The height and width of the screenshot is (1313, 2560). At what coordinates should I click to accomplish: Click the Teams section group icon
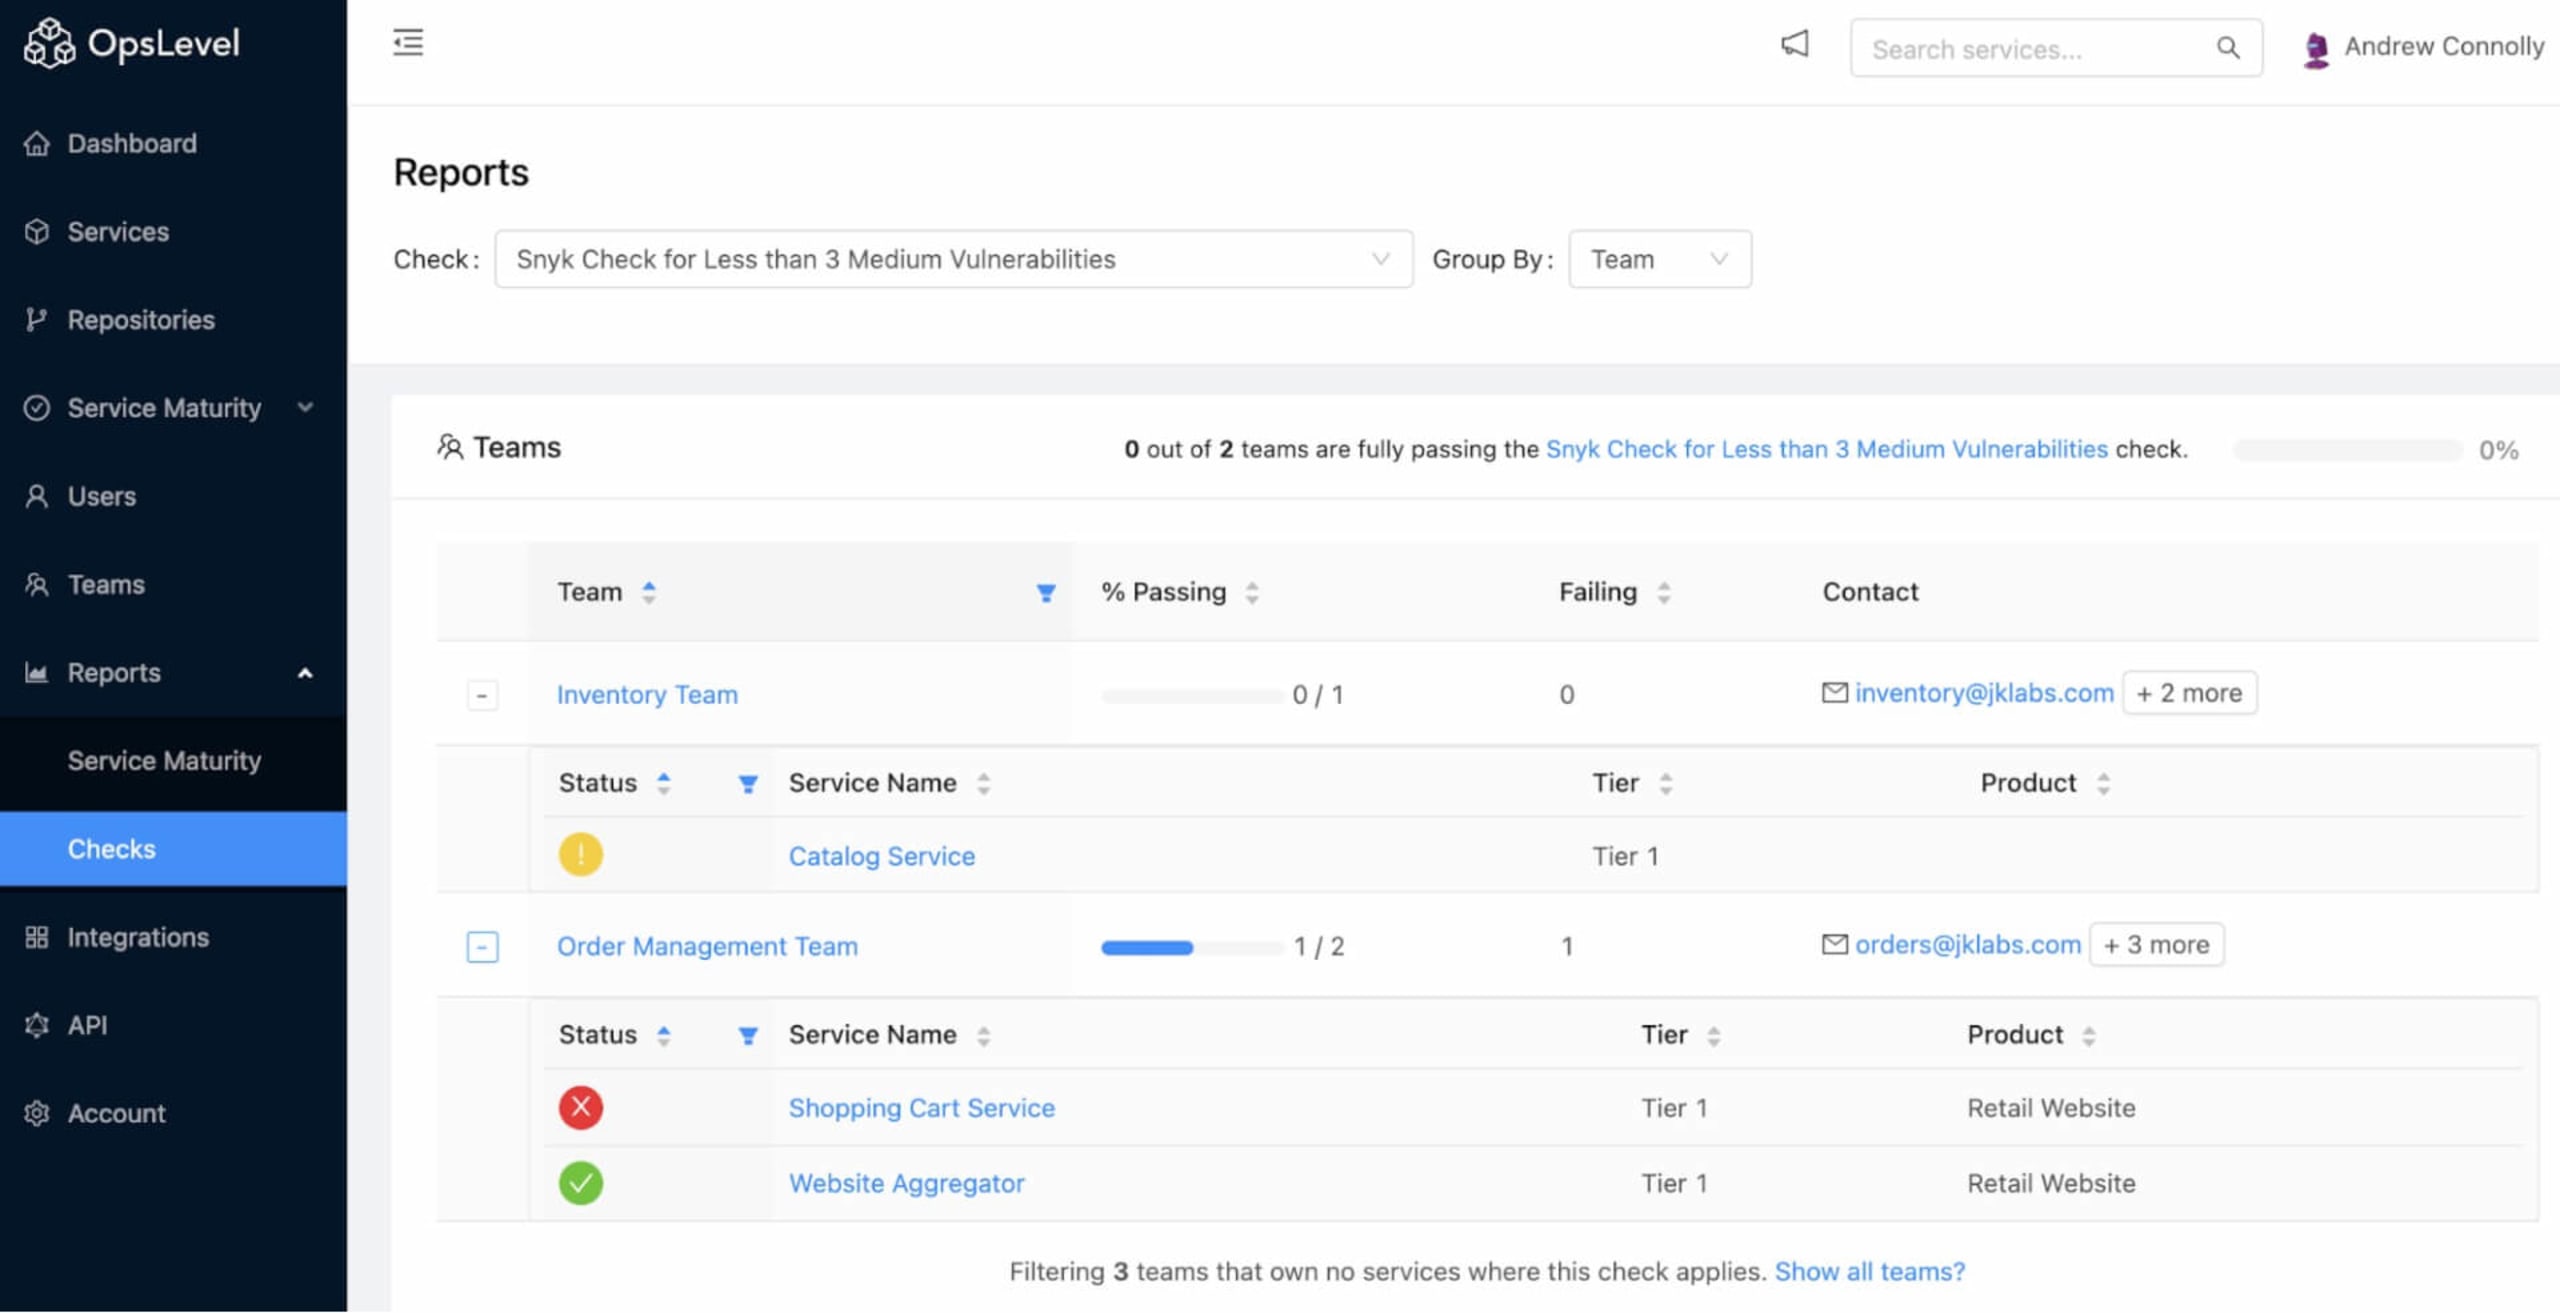pos(450,446)
